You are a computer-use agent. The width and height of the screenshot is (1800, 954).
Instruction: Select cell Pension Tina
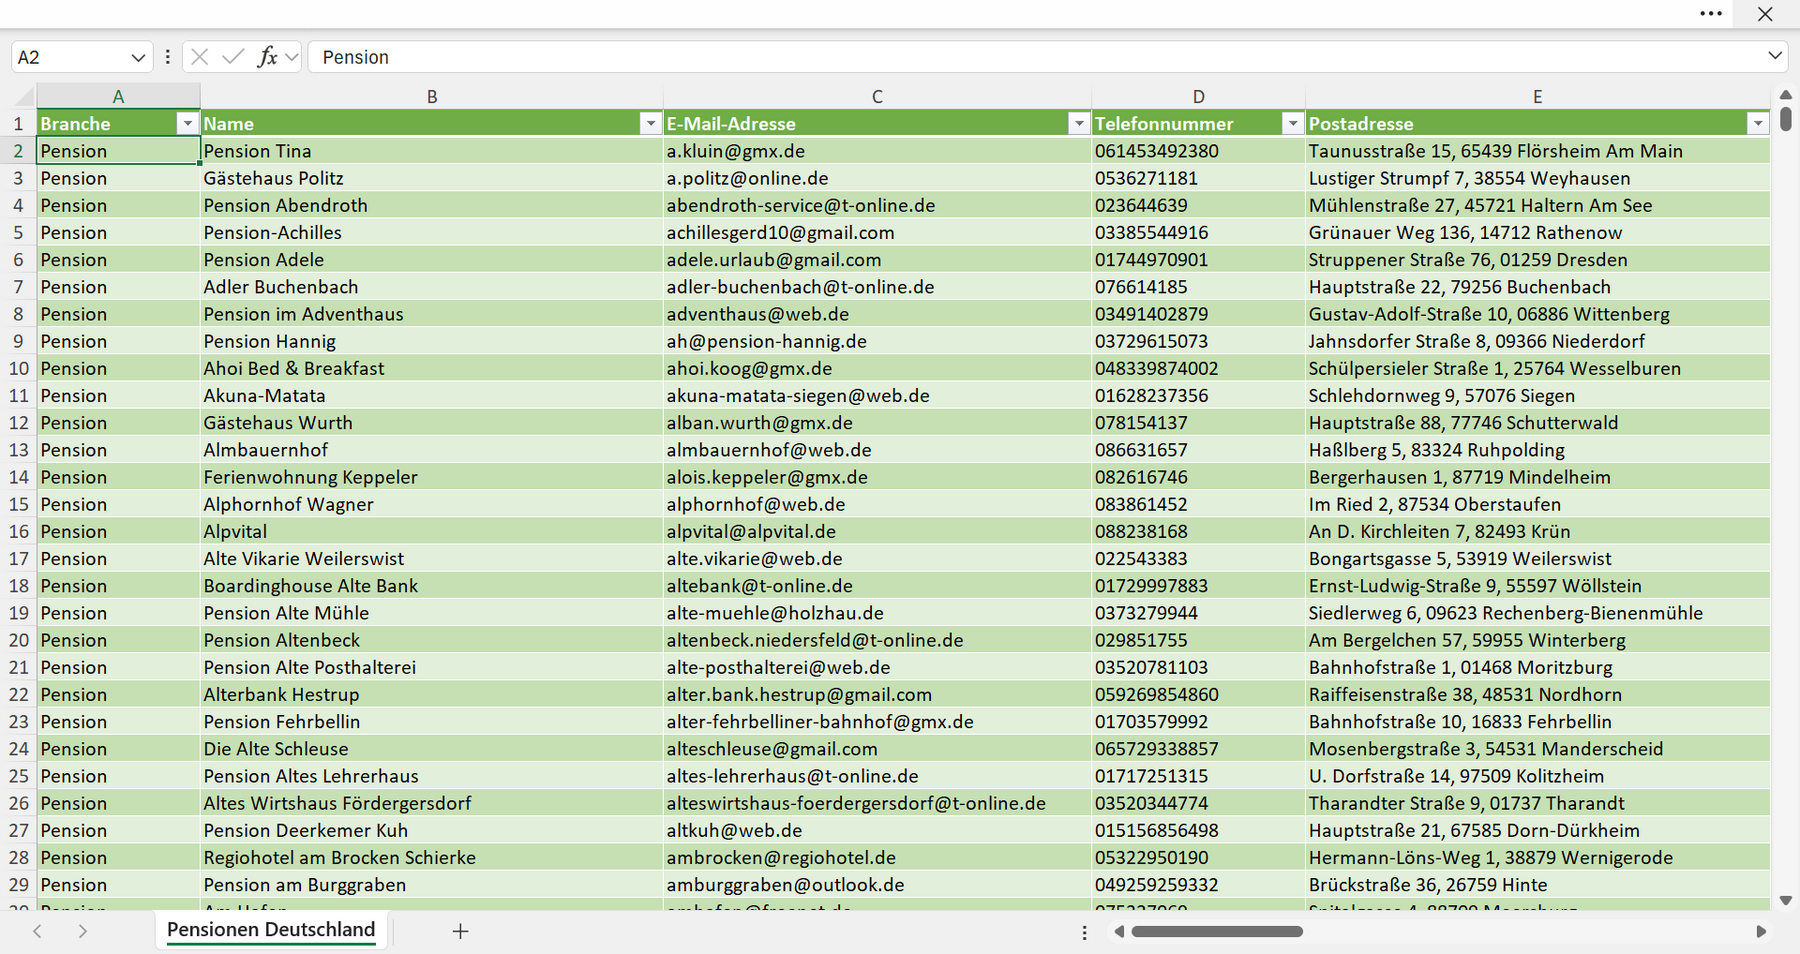[431, 151]
